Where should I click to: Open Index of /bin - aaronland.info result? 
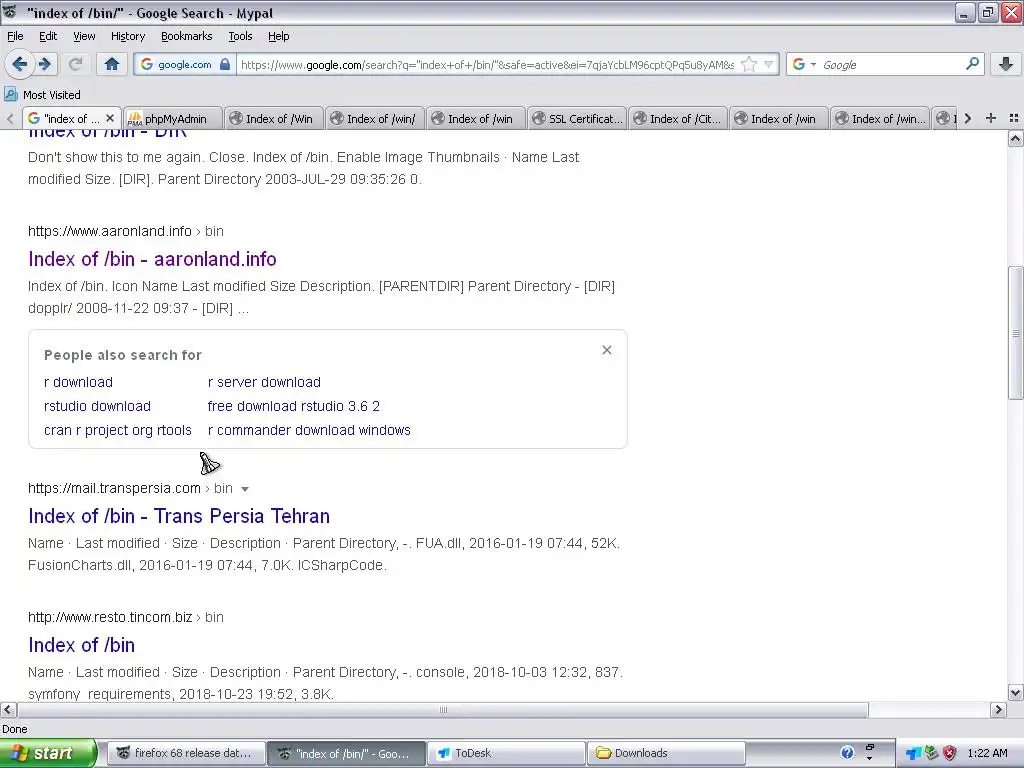[x=152, y=259]
